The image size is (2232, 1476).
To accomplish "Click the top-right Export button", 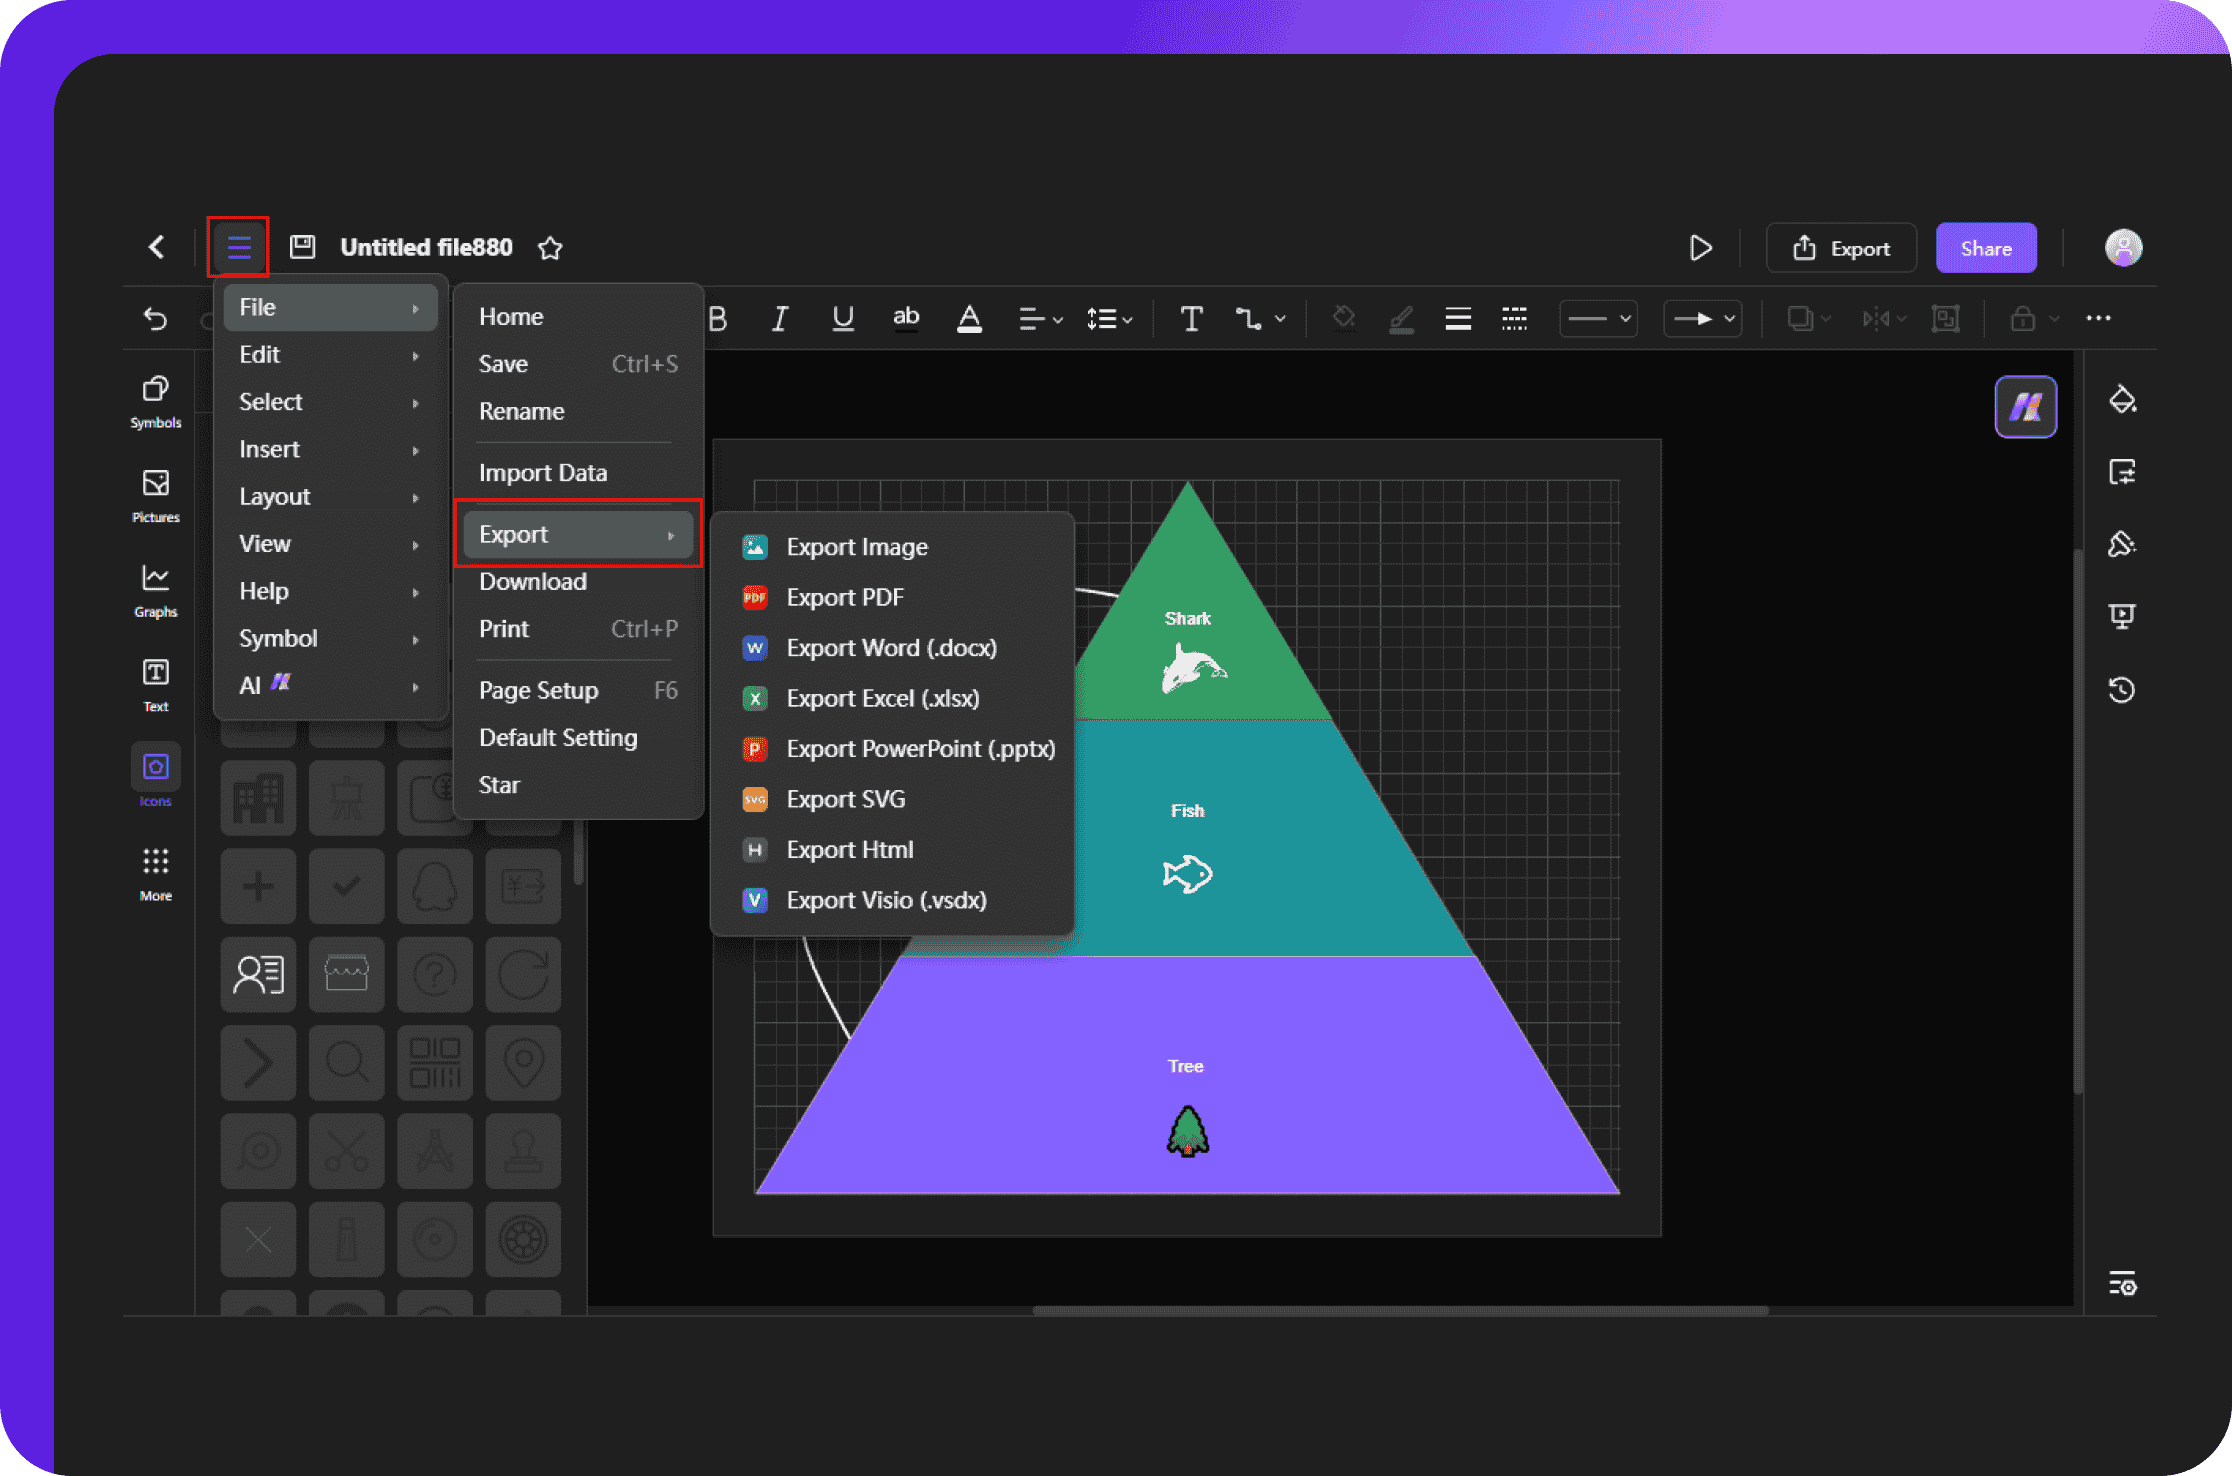I will pyautogui.click(x=1841, y=248).
